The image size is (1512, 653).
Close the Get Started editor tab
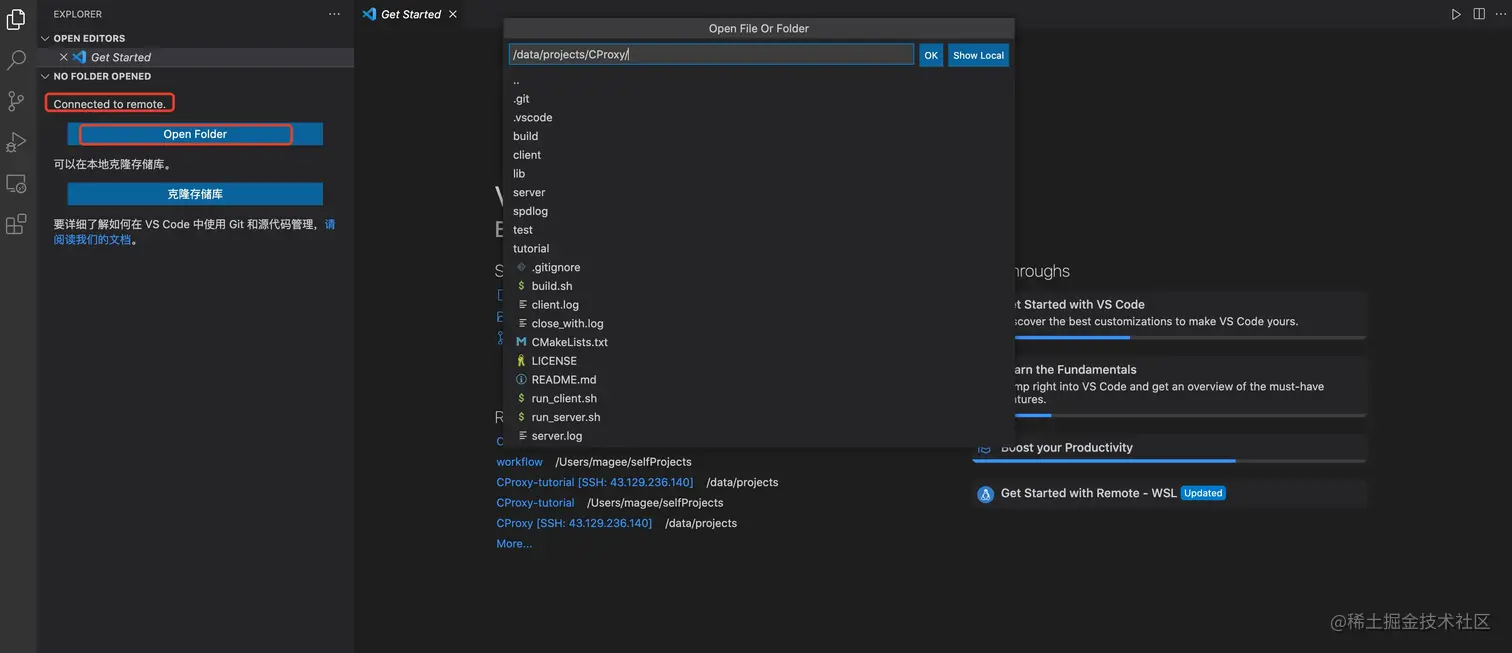click(453, 14)
